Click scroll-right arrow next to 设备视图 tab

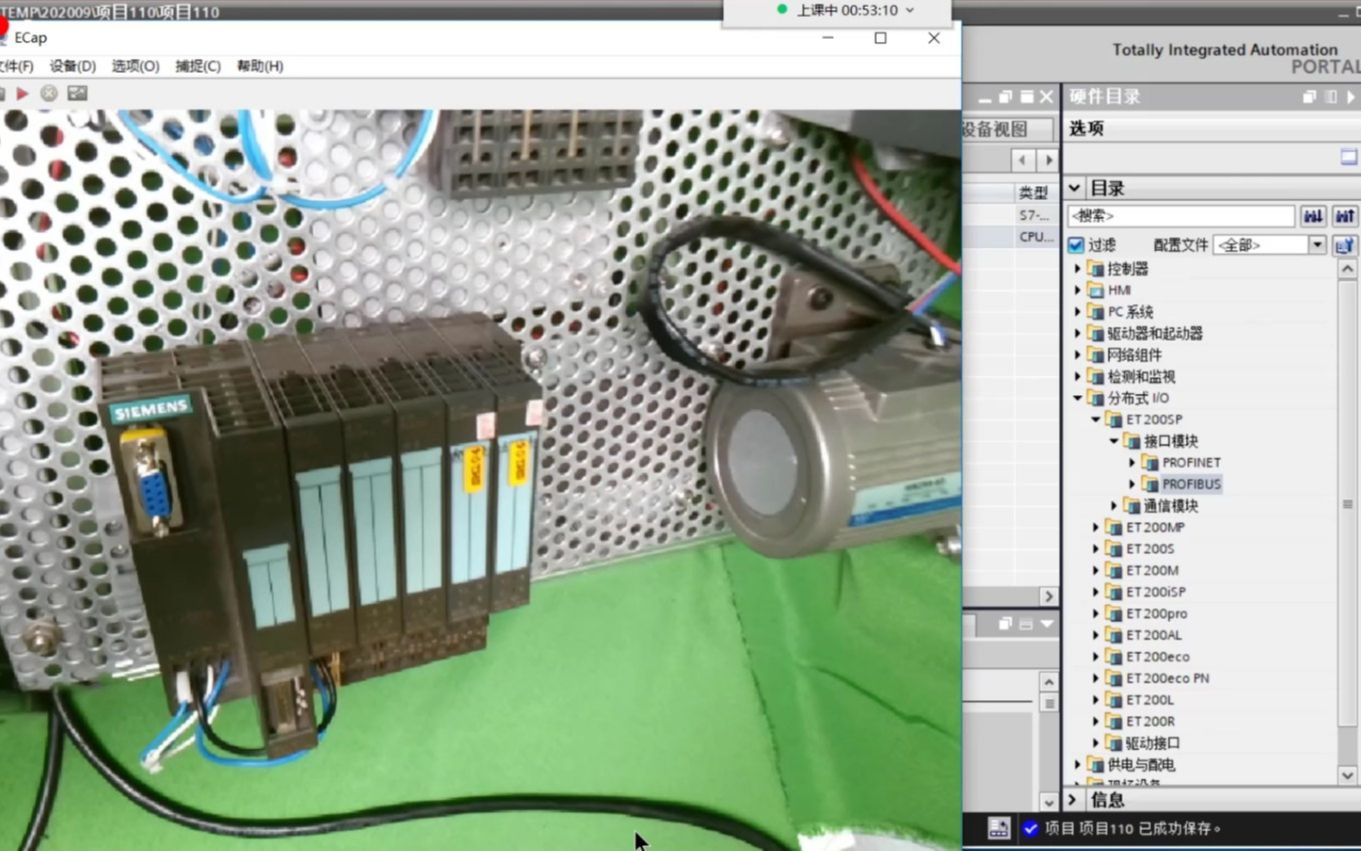[1047, 160]
